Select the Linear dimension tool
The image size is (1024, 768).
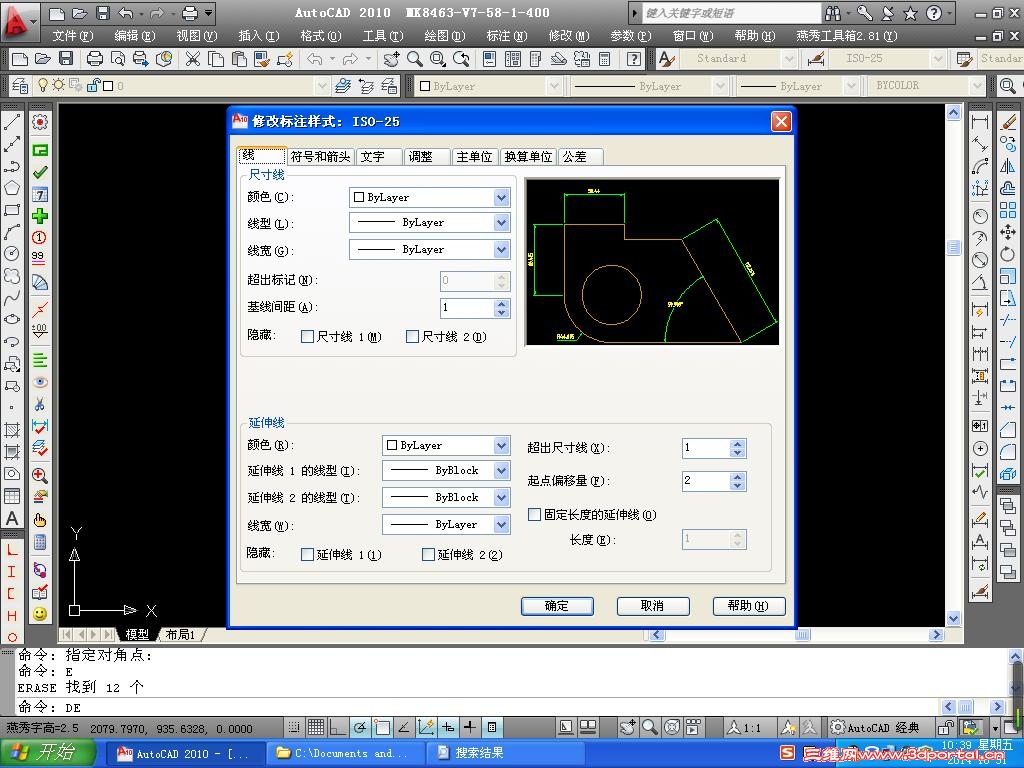coord(980,122)
